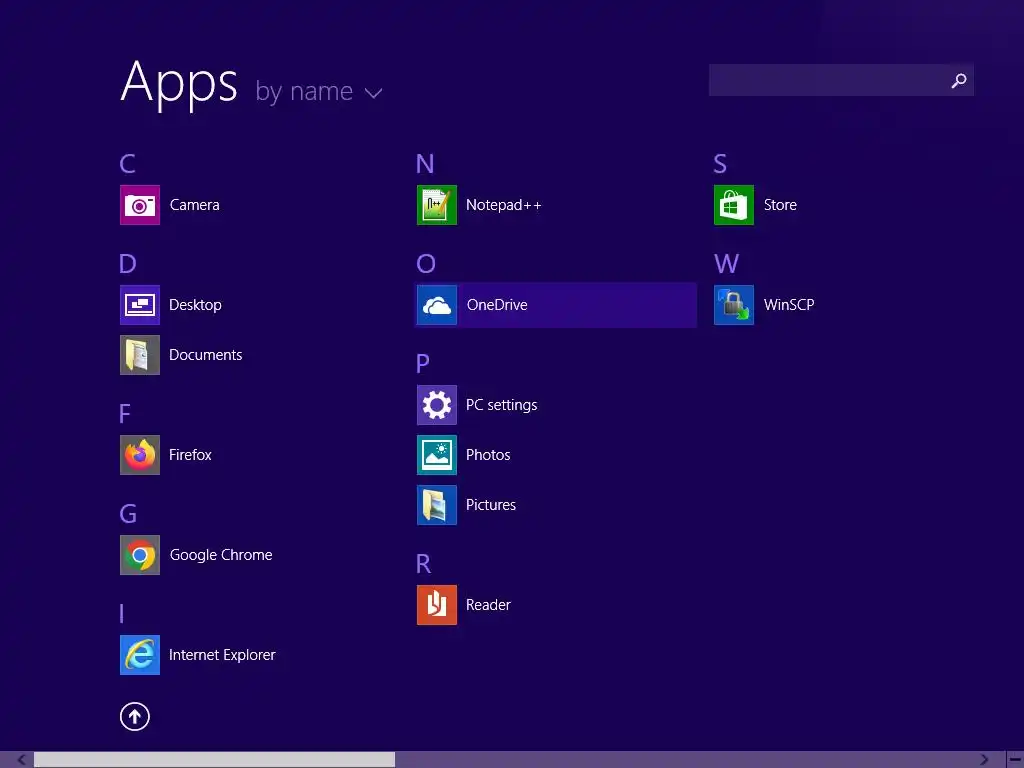
Task: Click the OneDrive cloud icon
Action: tap(437, 305)
